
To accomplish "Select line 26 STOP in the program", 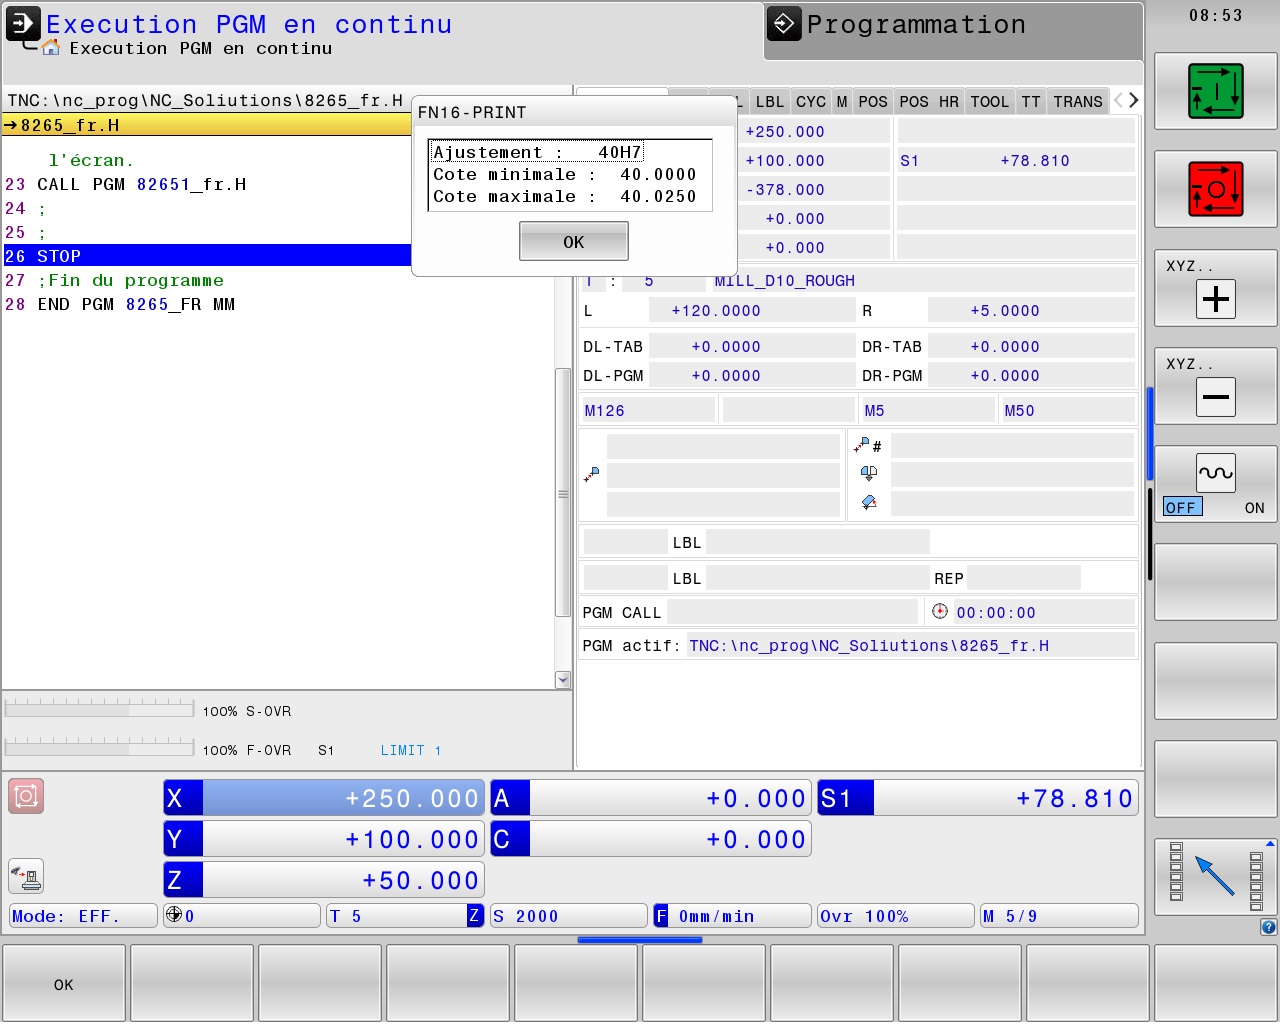I will [207, 256].
